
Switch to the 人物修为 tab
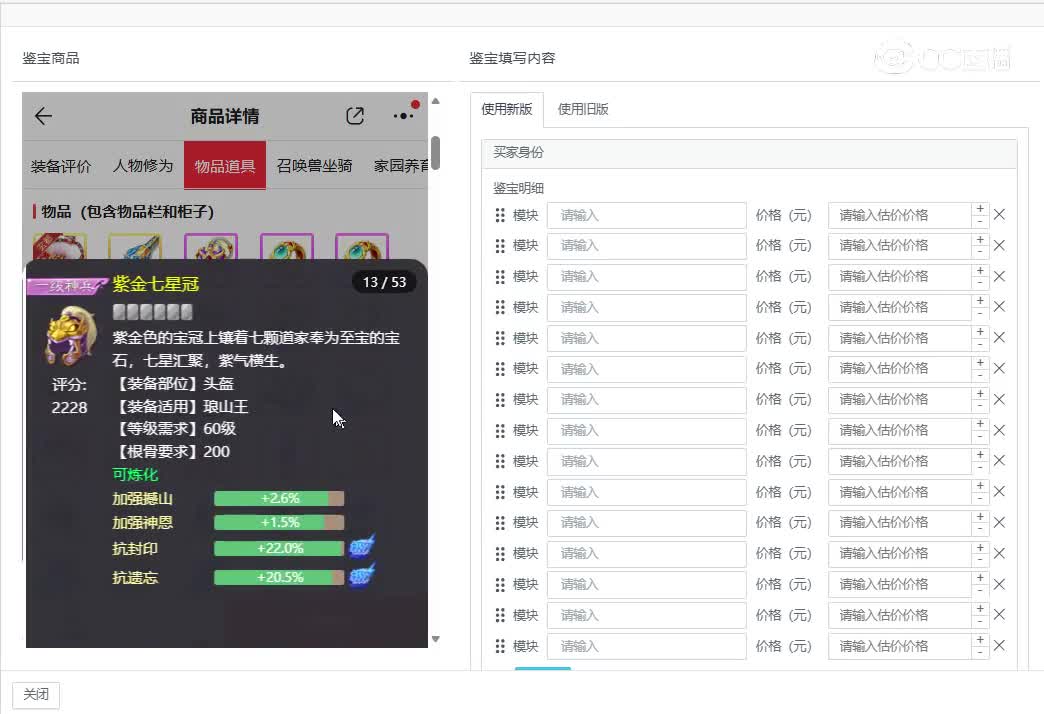point(142,165)
